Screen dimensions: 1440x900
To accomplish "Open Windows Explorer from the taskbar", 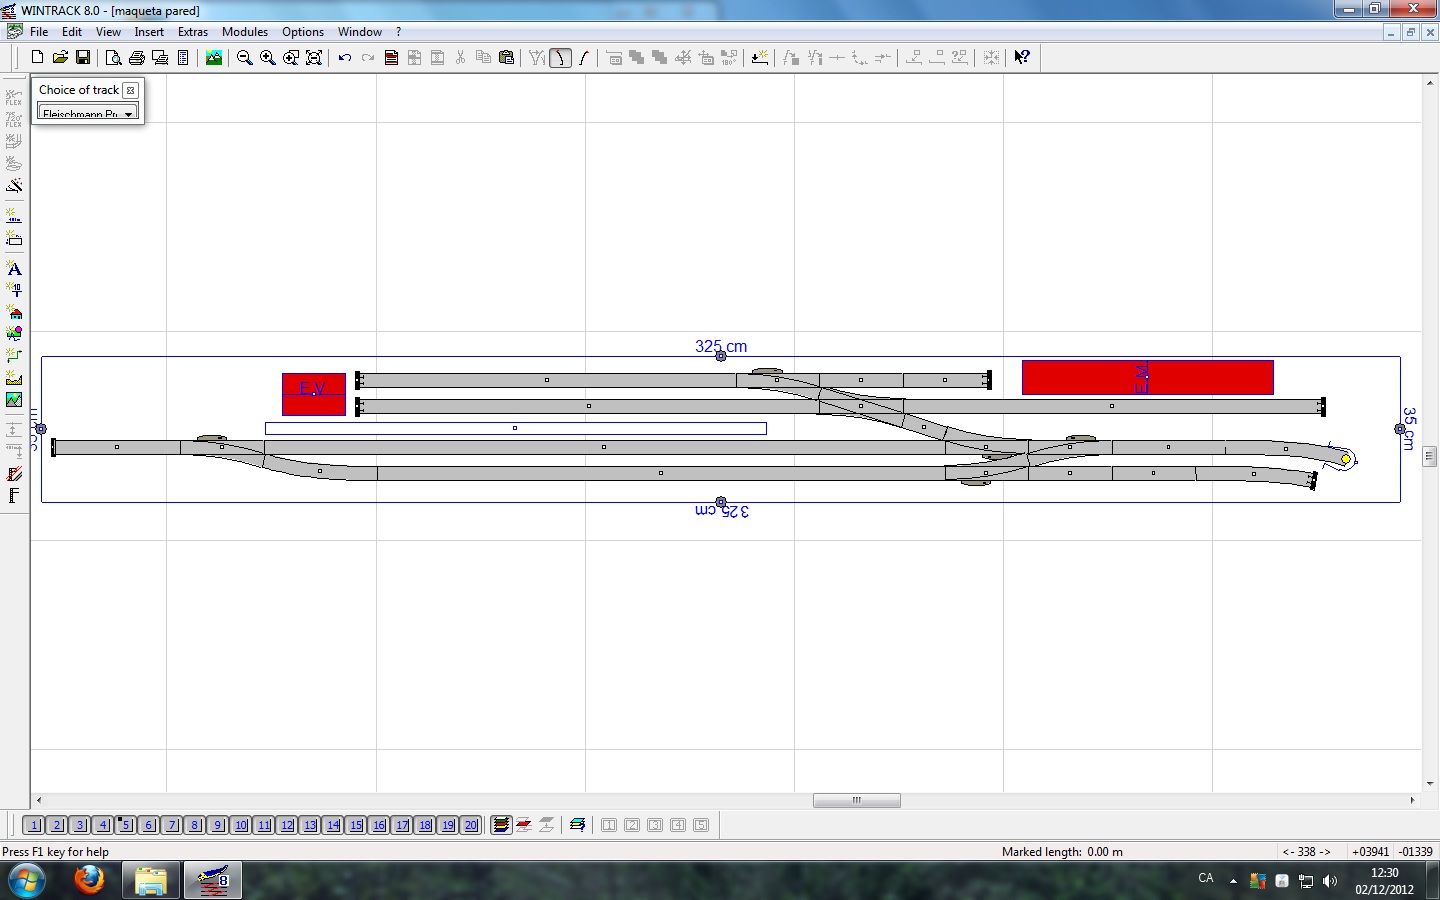I will tap(151, 881).
